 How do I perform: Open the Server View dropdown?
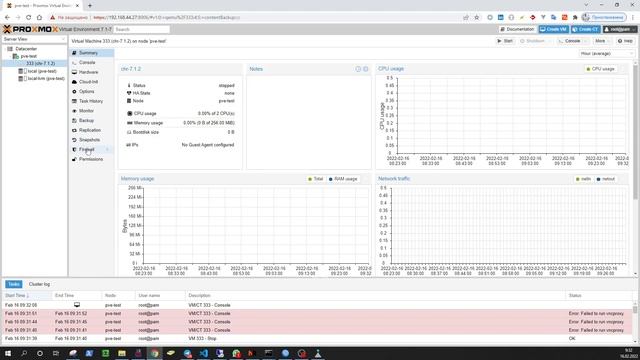[x=34, y=39]
